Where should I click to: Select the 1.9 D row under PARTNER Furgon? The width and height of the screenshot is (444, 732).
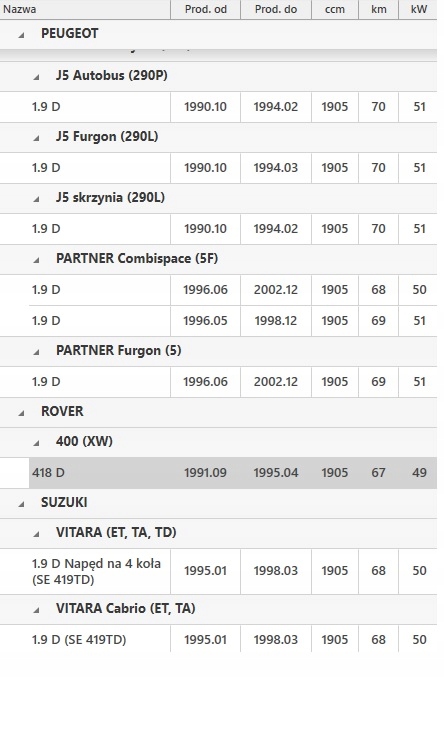(x=218, y=382)
